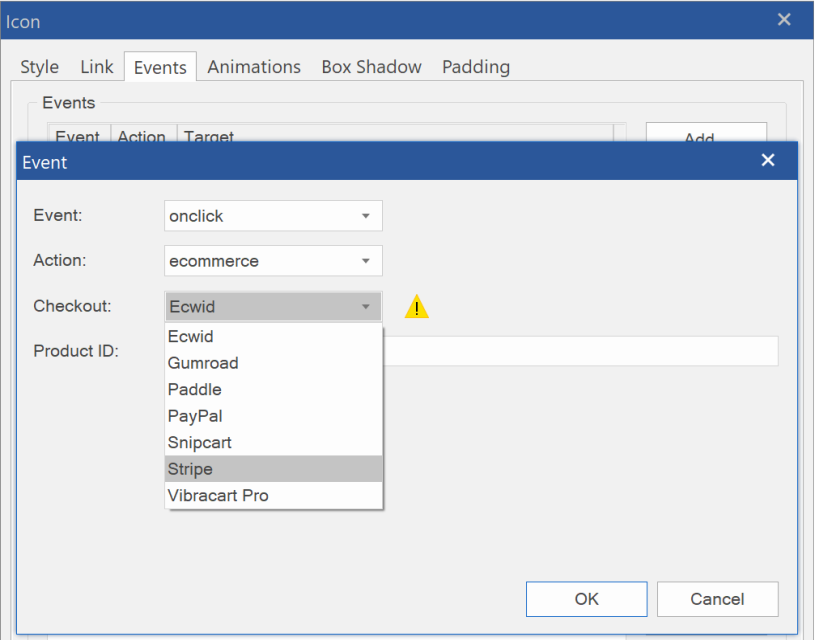Switch to the Padding tab

tap(476, 67)
